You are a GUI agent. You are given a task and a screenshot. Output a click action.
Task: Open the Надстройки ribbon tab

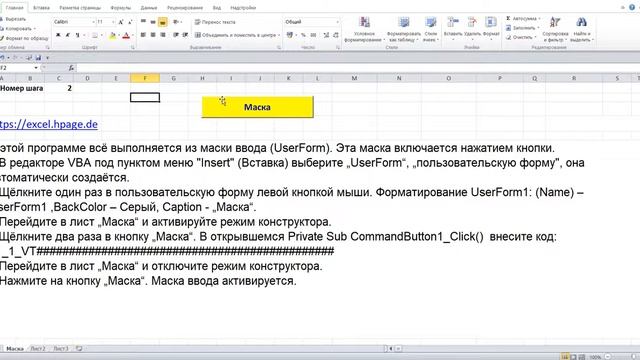pyautogui.click(x=243, y=8)
